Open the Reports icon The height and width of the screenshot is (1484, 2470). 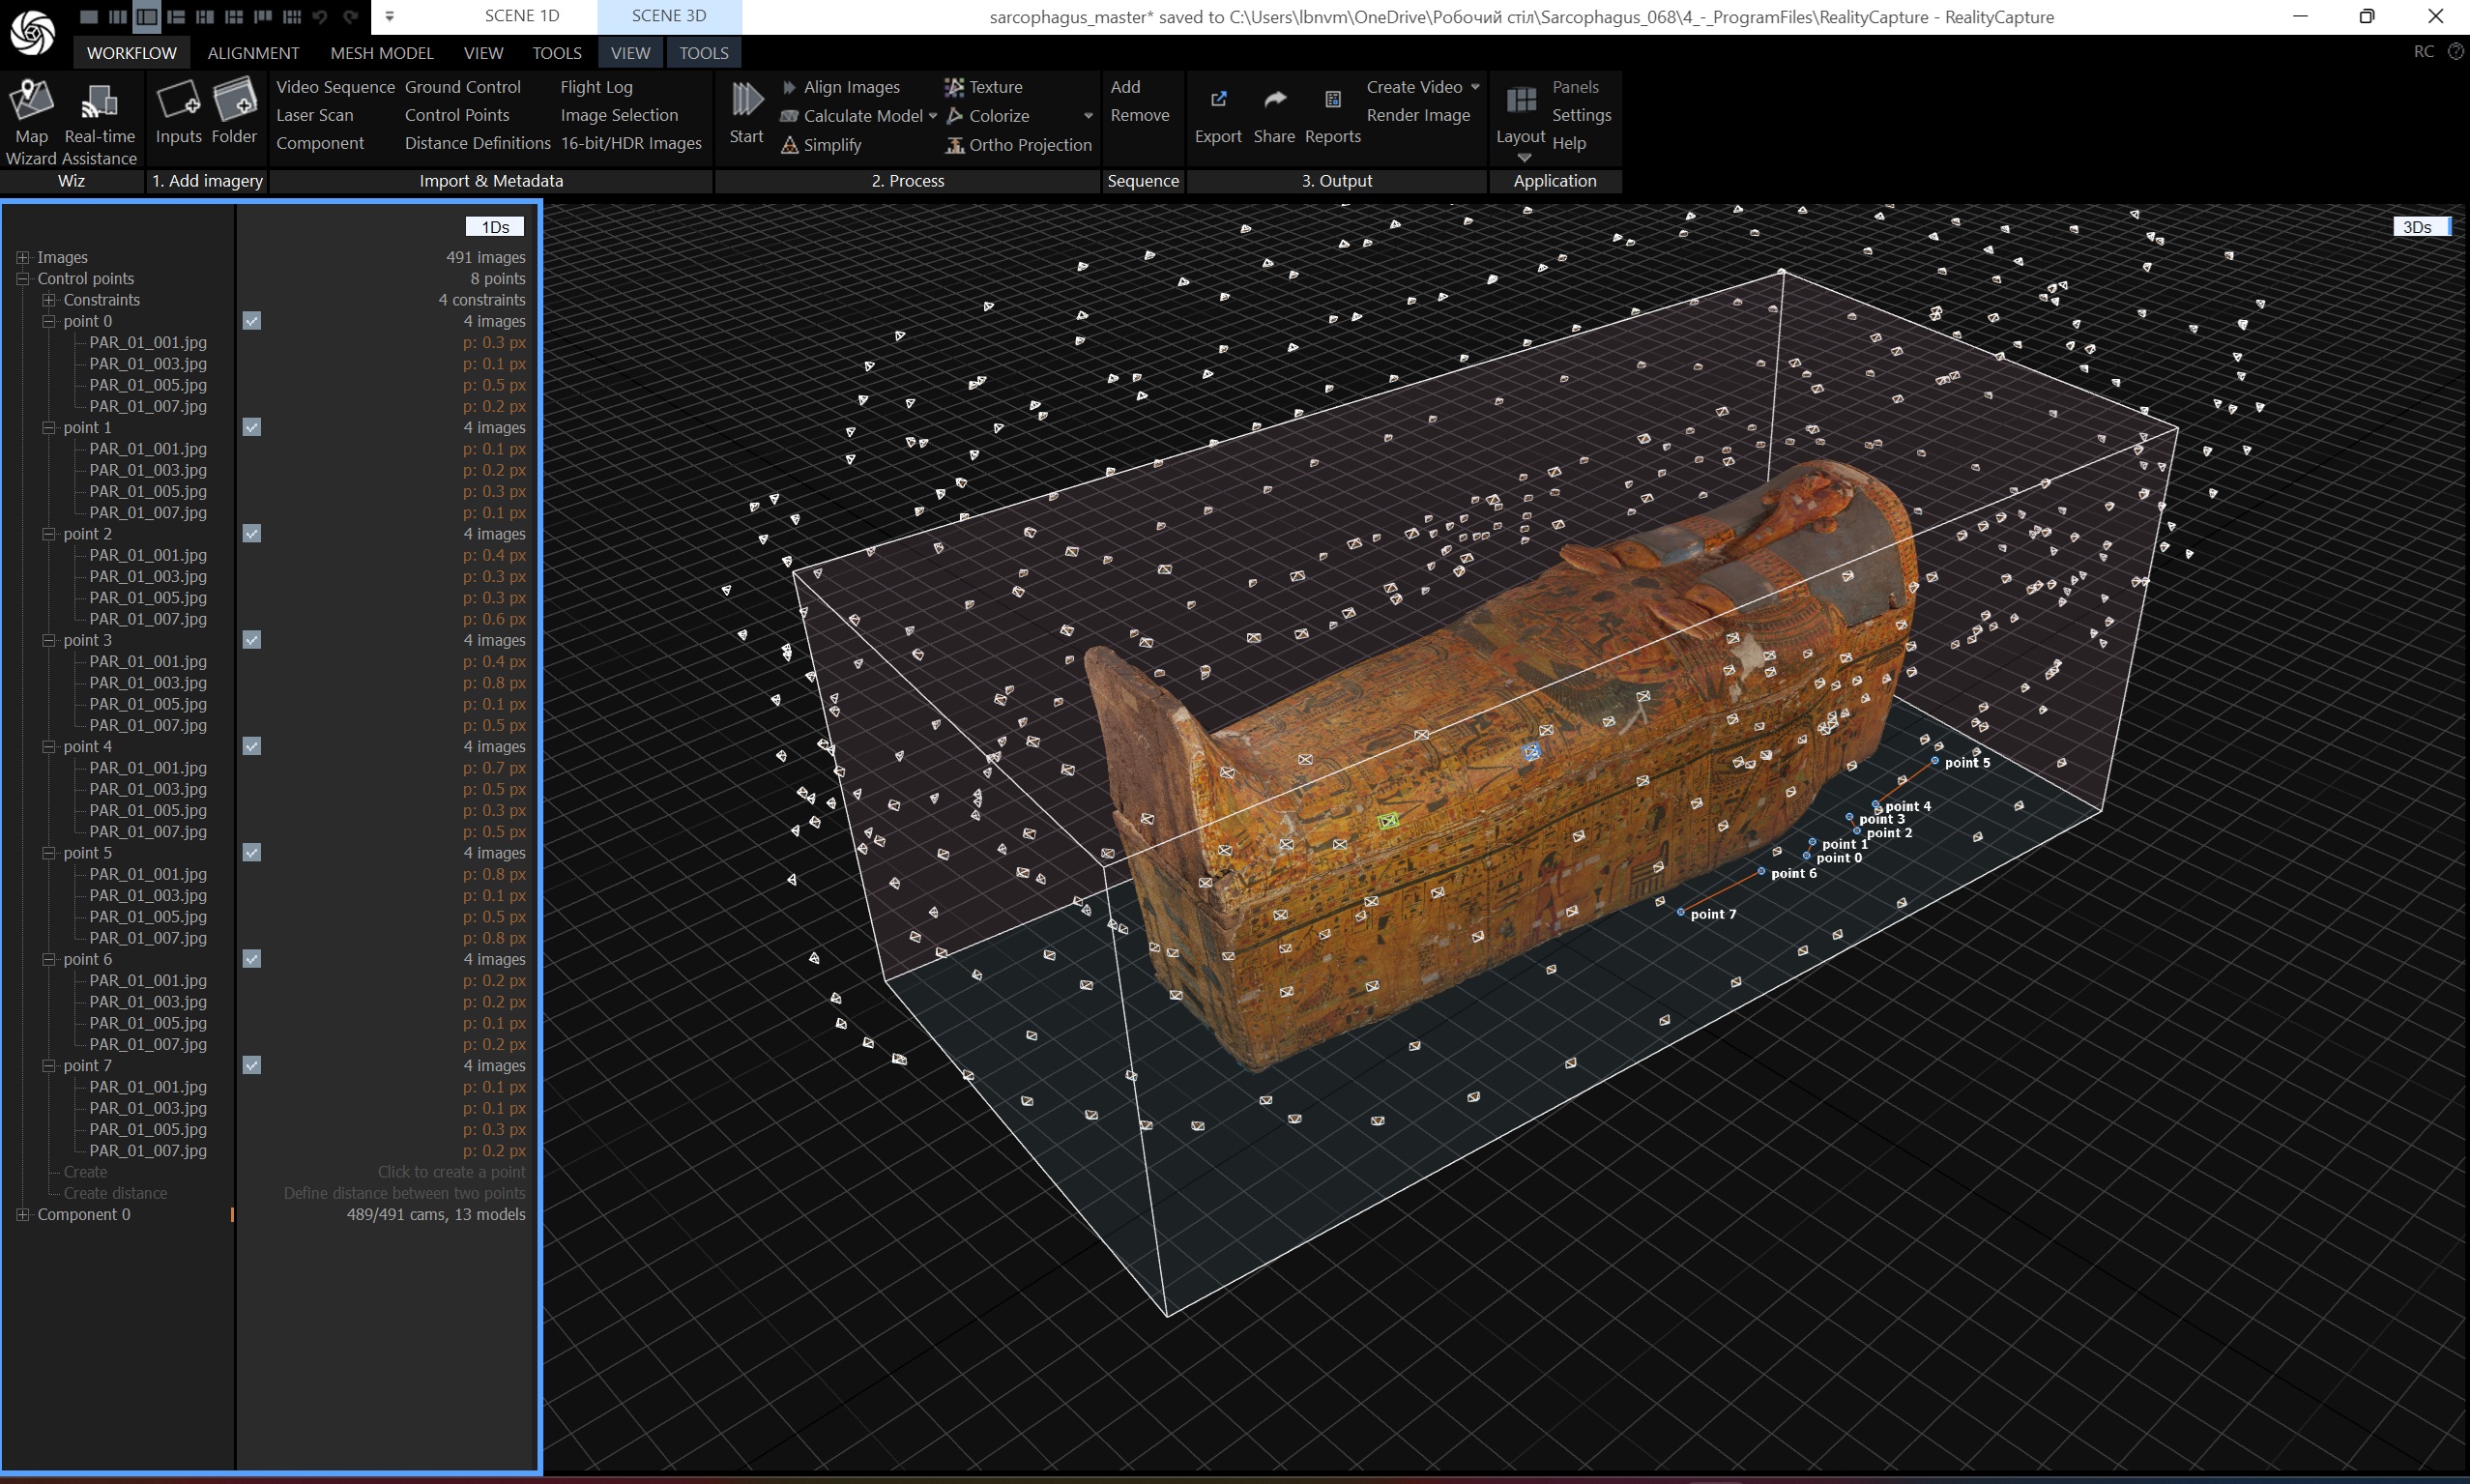click(x=1332, y=100)
